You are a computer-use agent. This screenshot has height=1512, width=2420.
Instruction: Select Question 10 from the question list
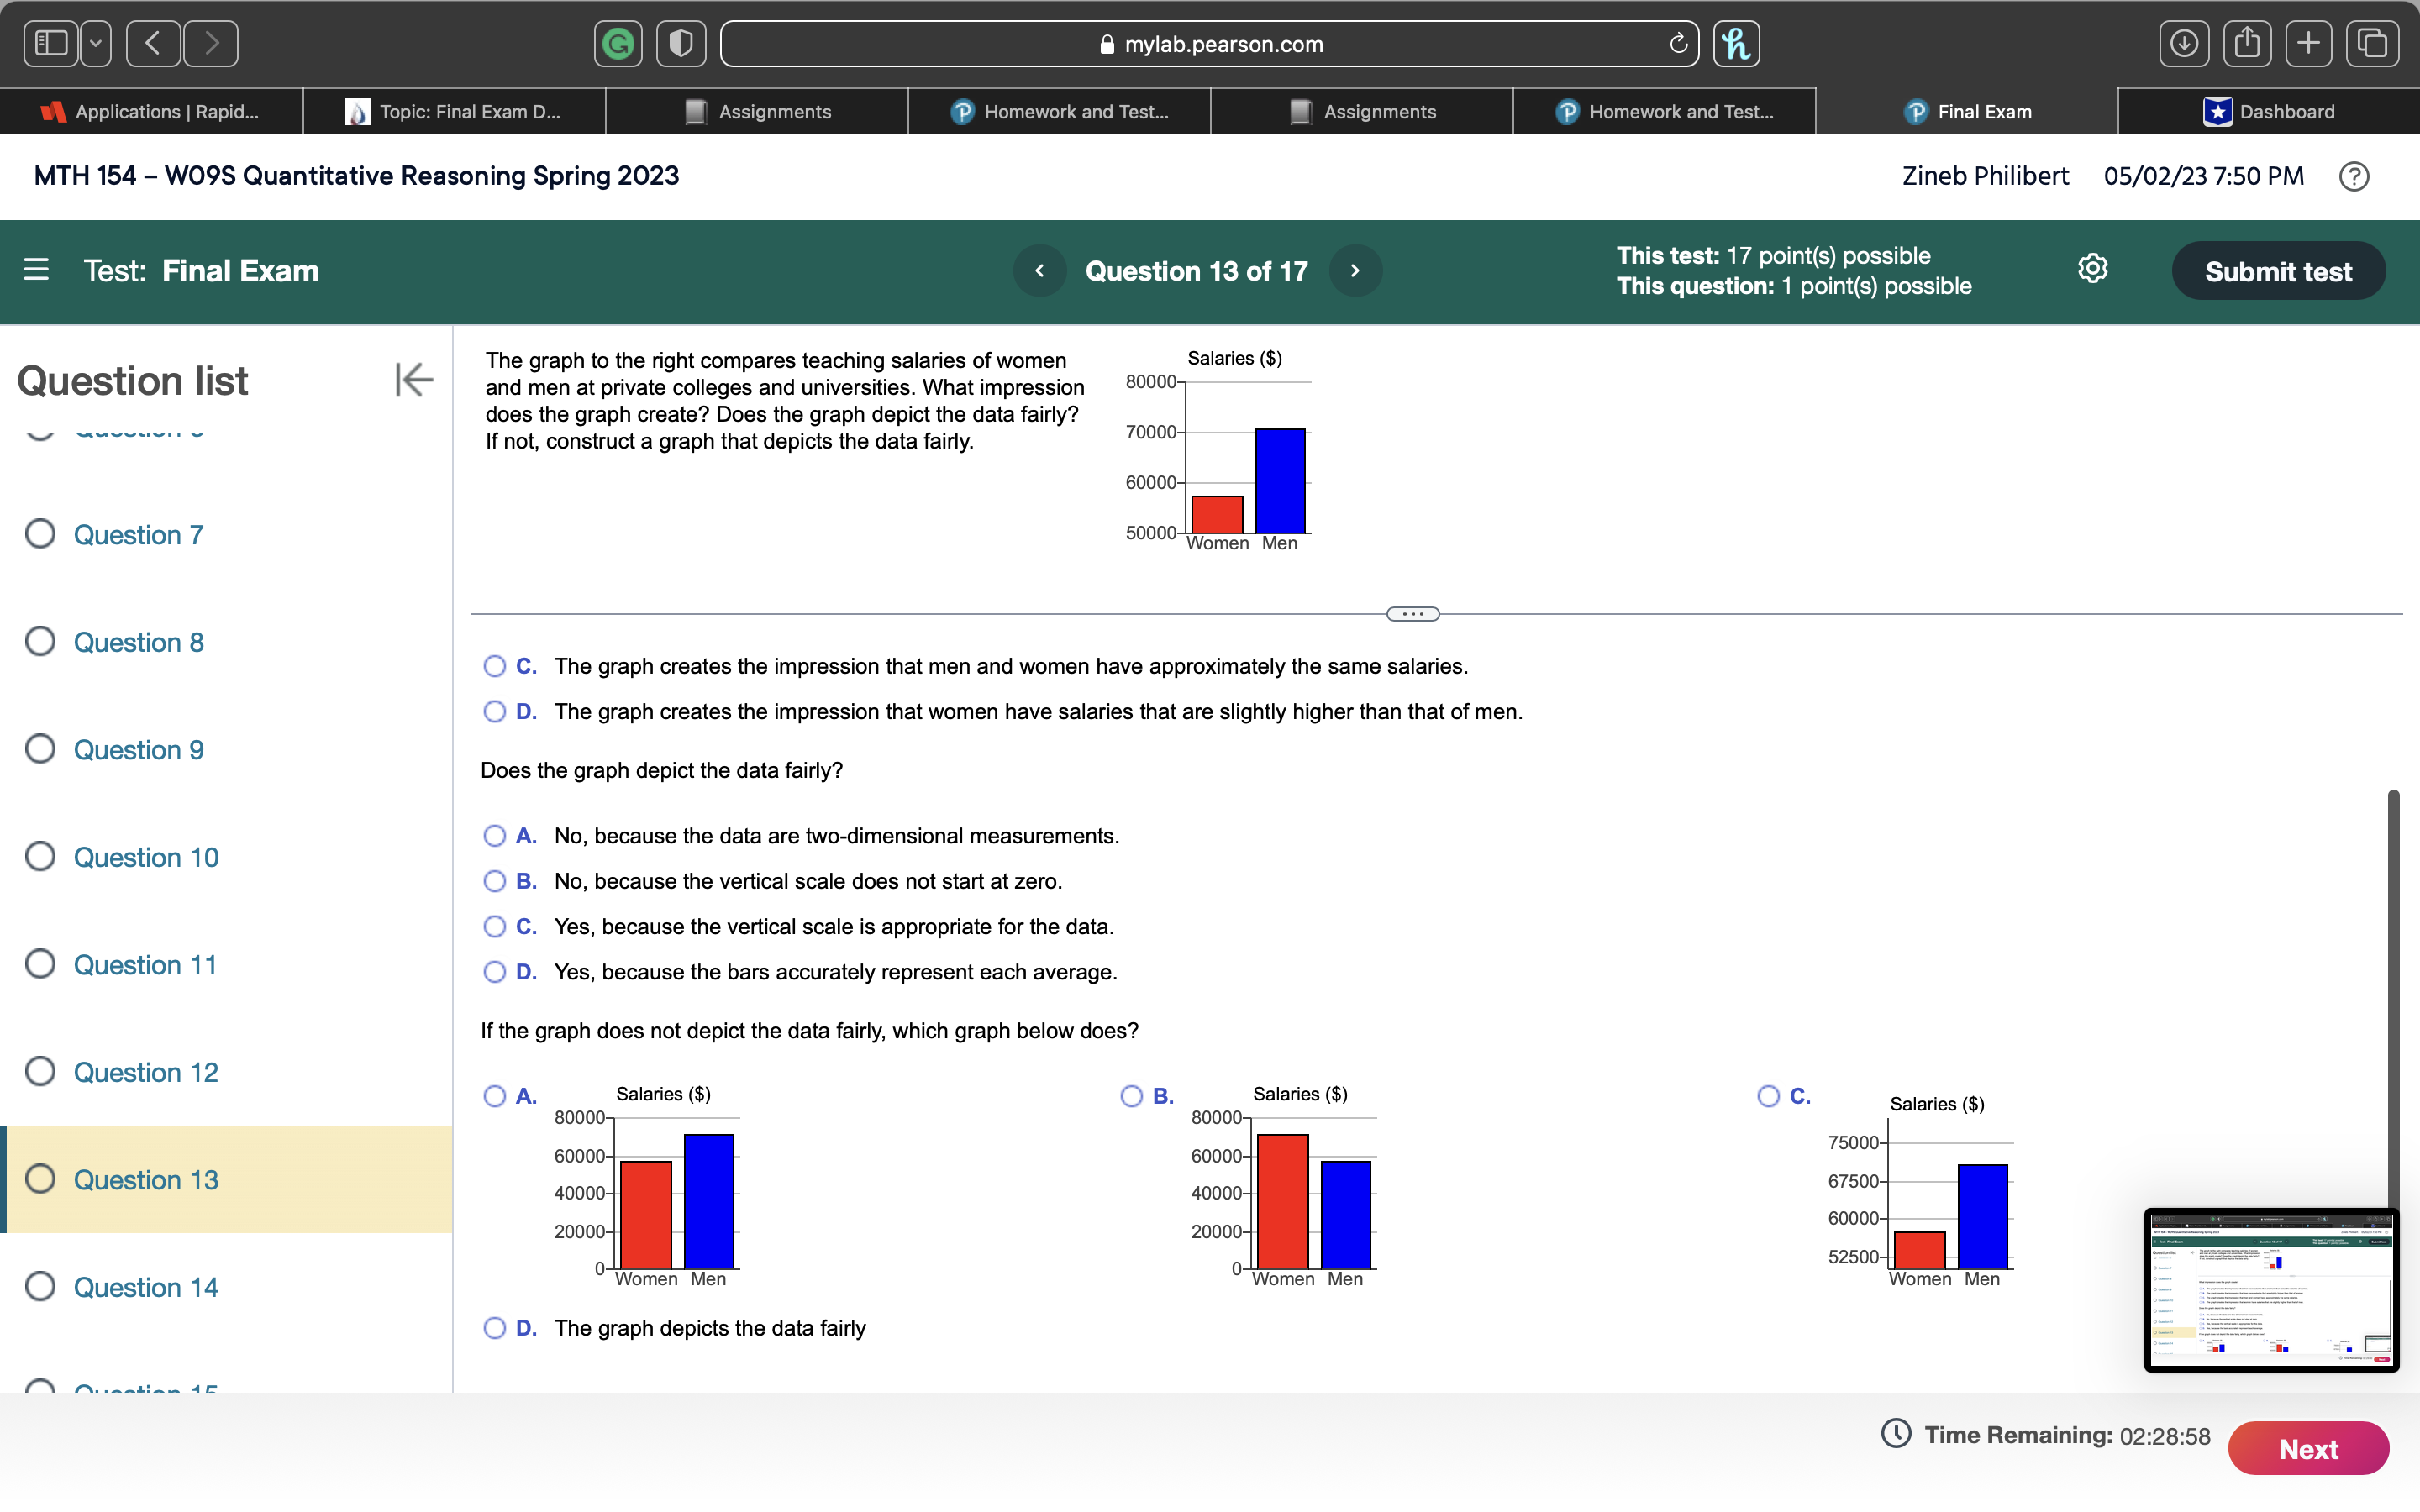pos(145,857)
